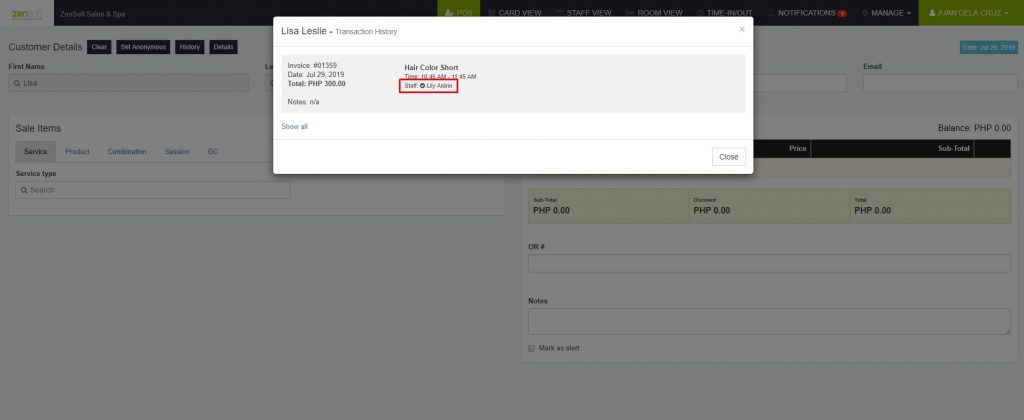Click the notifications count badge
The image size is (1024, 420).
click(x=842, y=14)
